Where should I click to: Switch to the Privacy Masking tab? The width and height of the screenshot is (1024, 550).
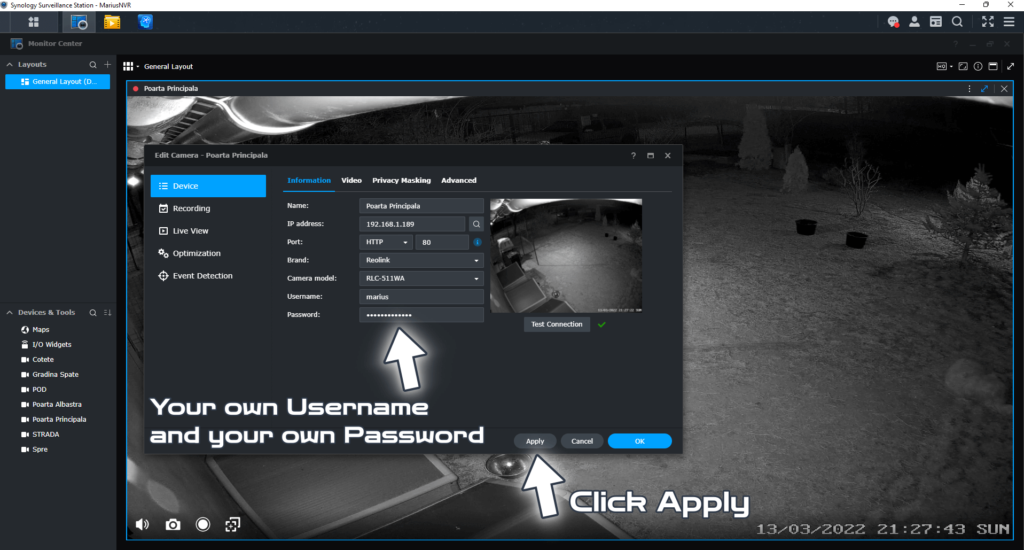point(401,181)
